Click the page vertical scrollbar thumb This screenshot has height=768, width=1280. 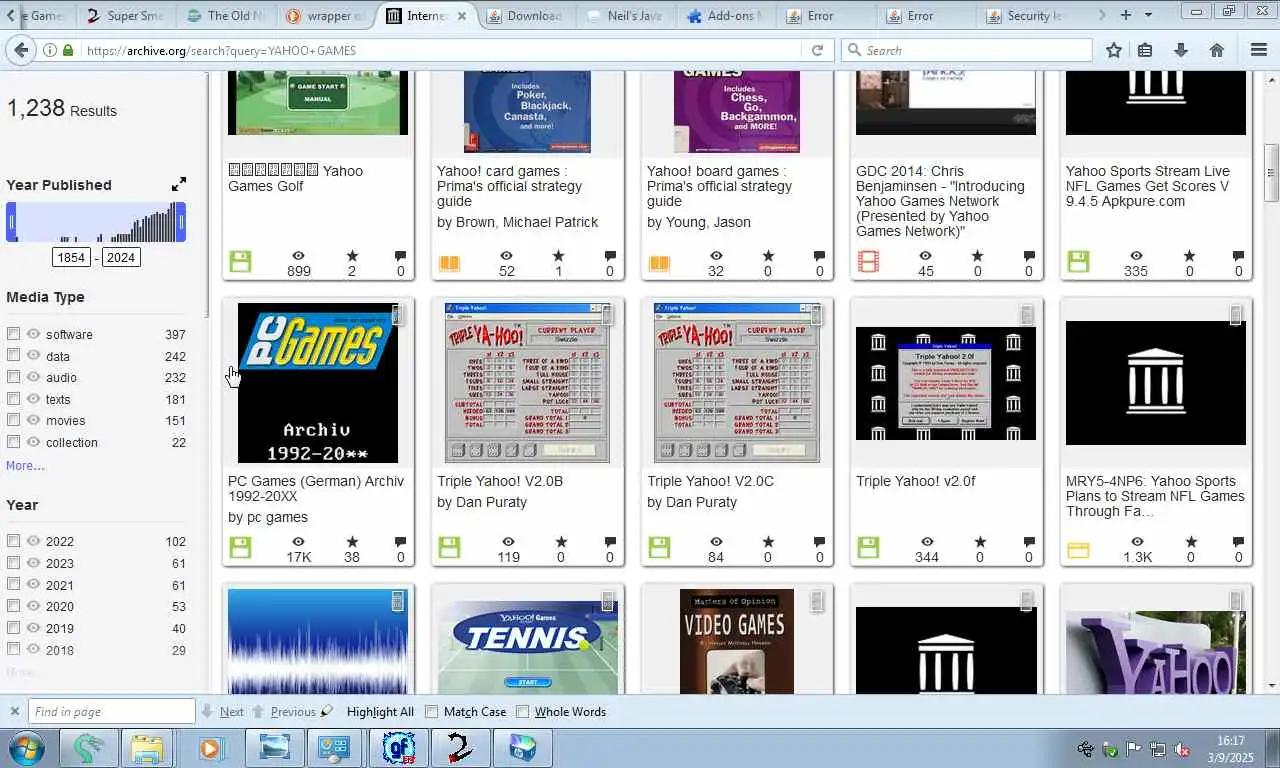point(1272,174)
